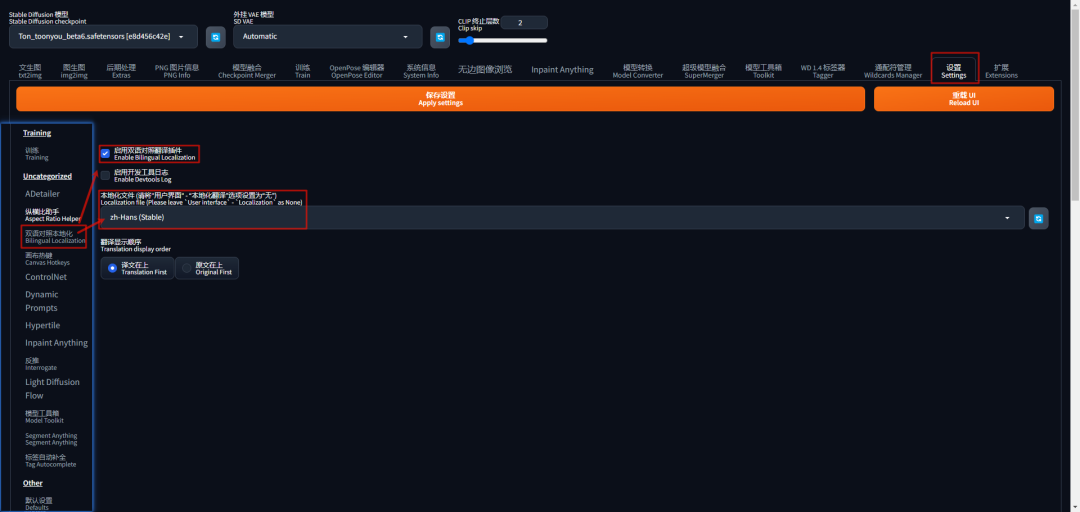The image size is (1080, 512).
Task: Open ControlNet settings in sidebar
Action: (x=46, y=277)
